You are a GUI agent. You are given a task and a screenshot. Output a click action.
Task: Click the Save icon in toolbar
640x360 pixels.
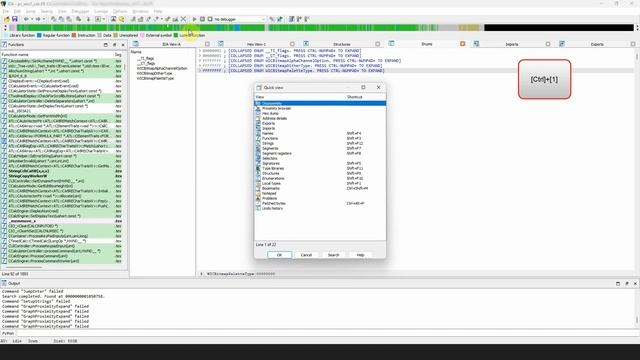coord(15,19)
